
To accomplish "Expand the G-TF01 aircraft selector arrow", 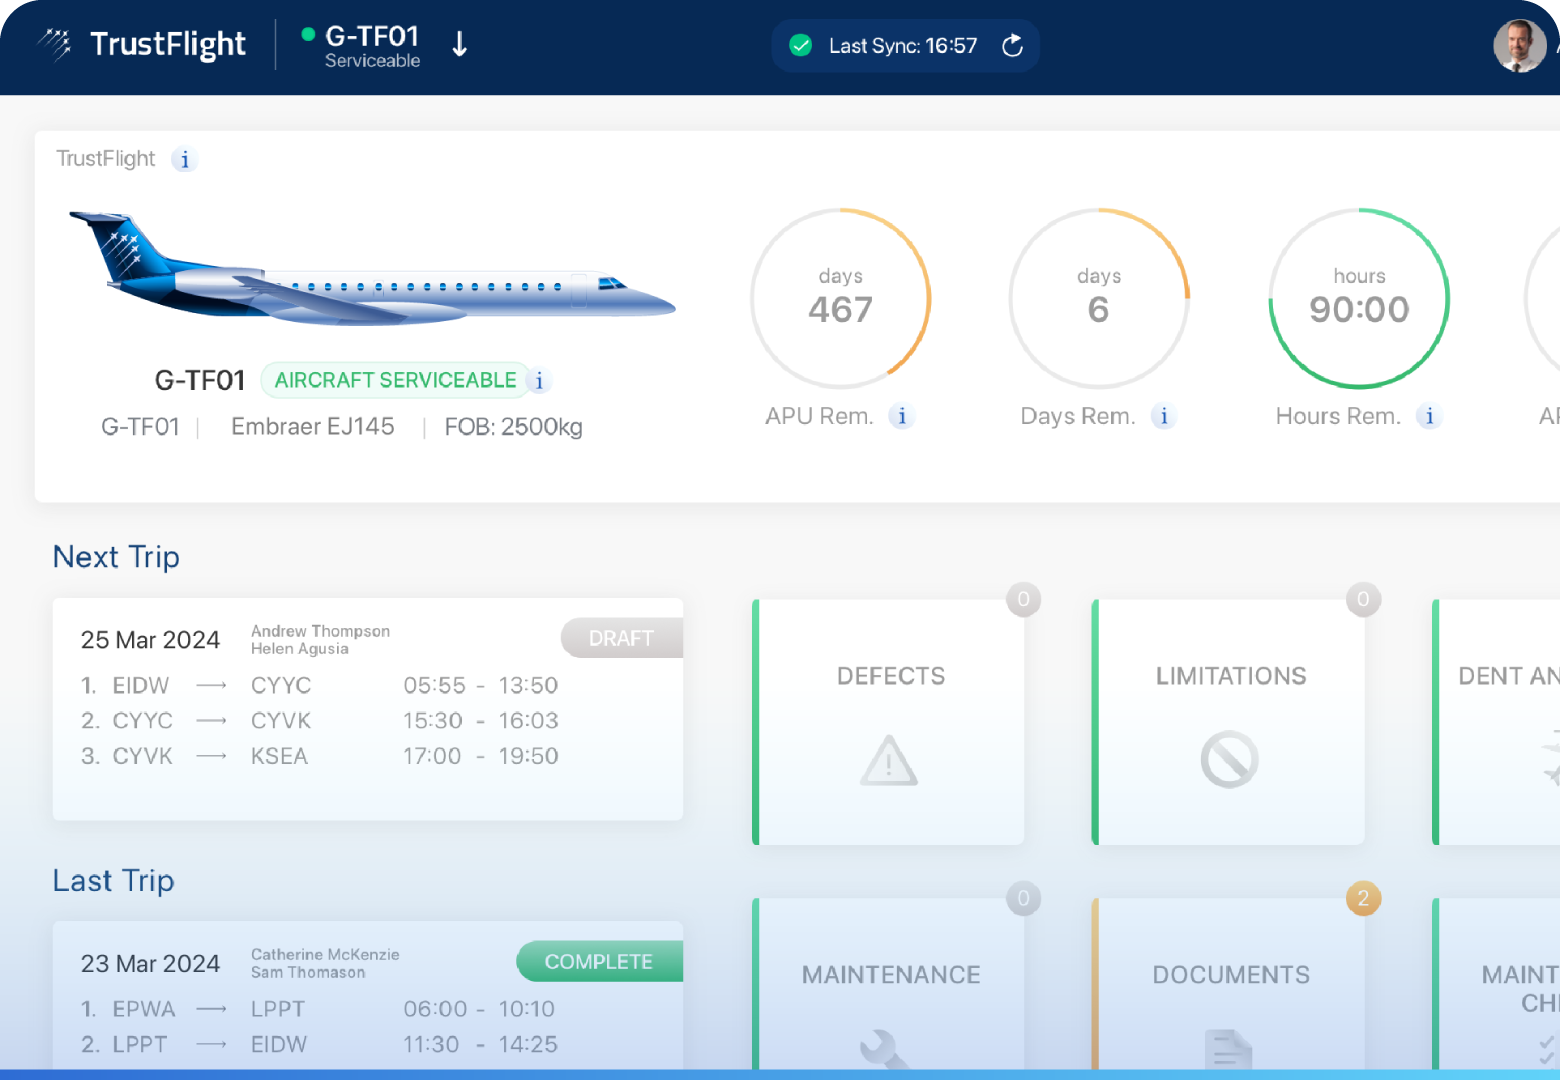I will (x=459, y=44).
